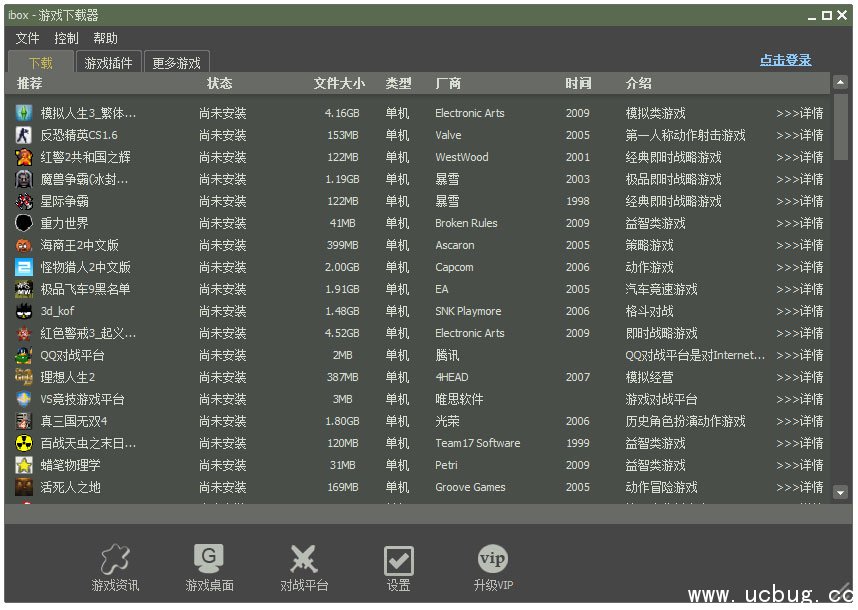Image resolution: width=858 pixels, height=610 pixels.
Task: Click the 怪物猎人2中文版 game icon
Action: (x=24, y=267)
